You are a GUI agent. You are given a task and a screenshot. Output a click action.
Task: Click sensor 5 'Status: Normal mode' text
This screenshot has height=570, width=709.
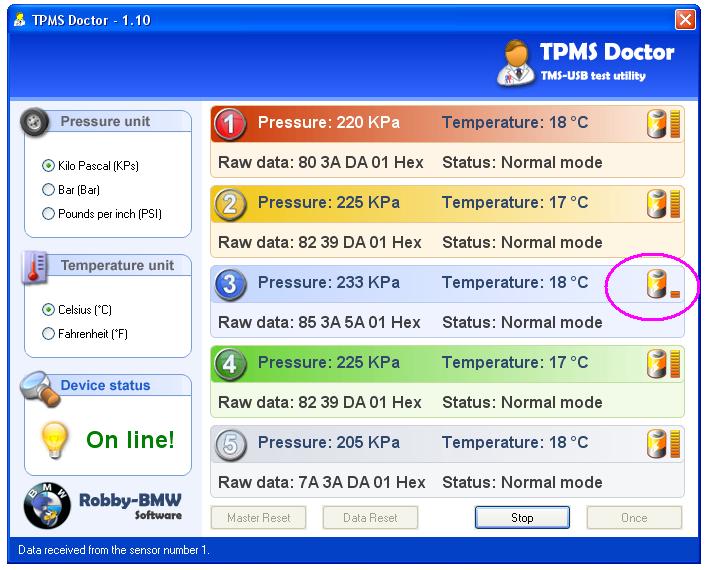point(522,482)
